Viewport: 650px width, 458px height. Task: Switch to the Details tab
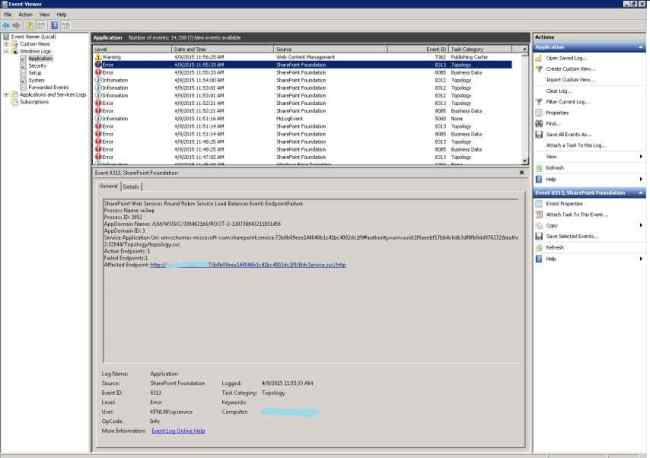pyautogui.click(x=131, y=187)
